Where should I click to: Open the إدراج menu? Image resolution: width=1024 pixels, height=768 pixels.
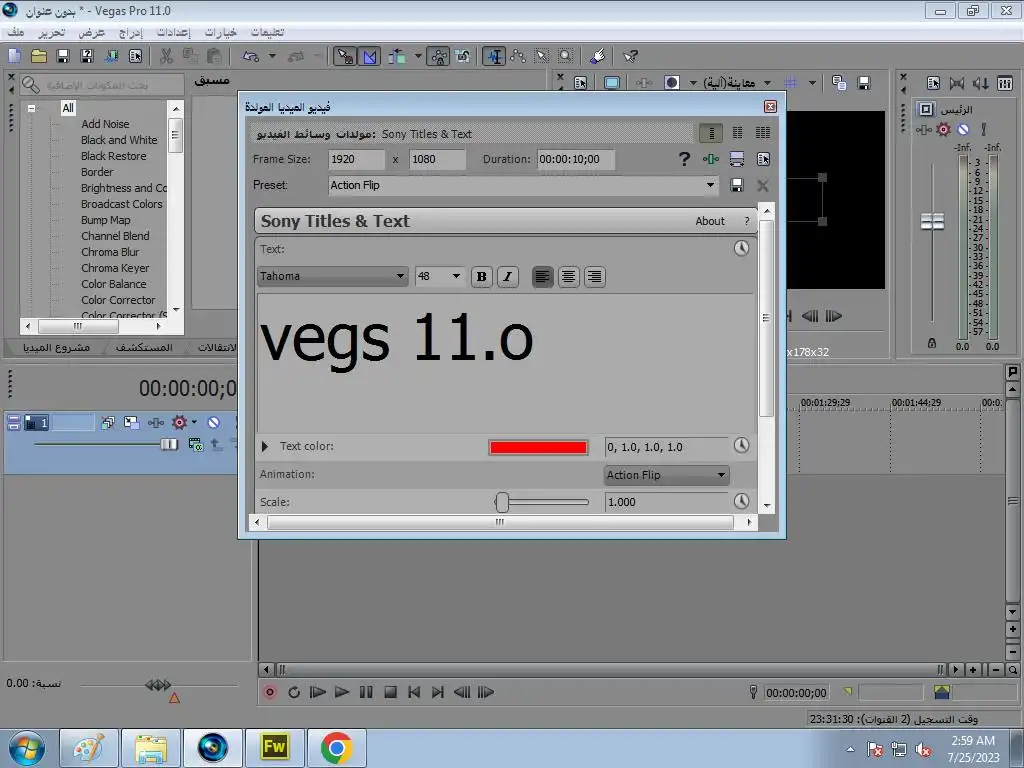tap(131, 32)
